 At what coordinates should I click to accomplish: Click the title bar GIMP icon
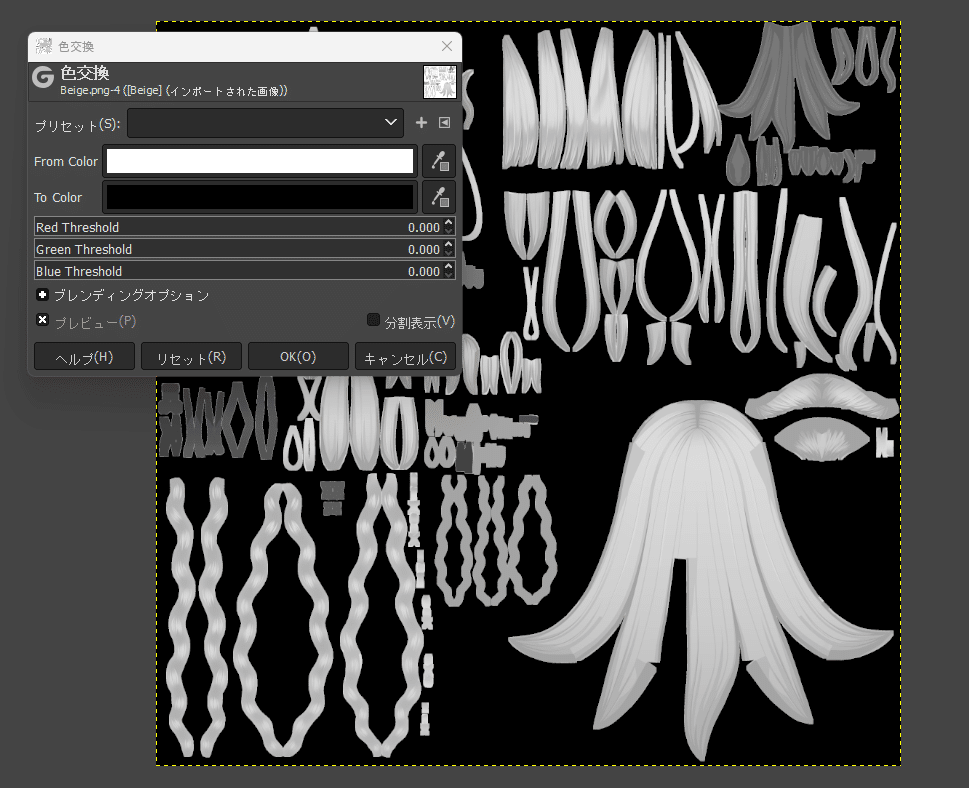43,46
